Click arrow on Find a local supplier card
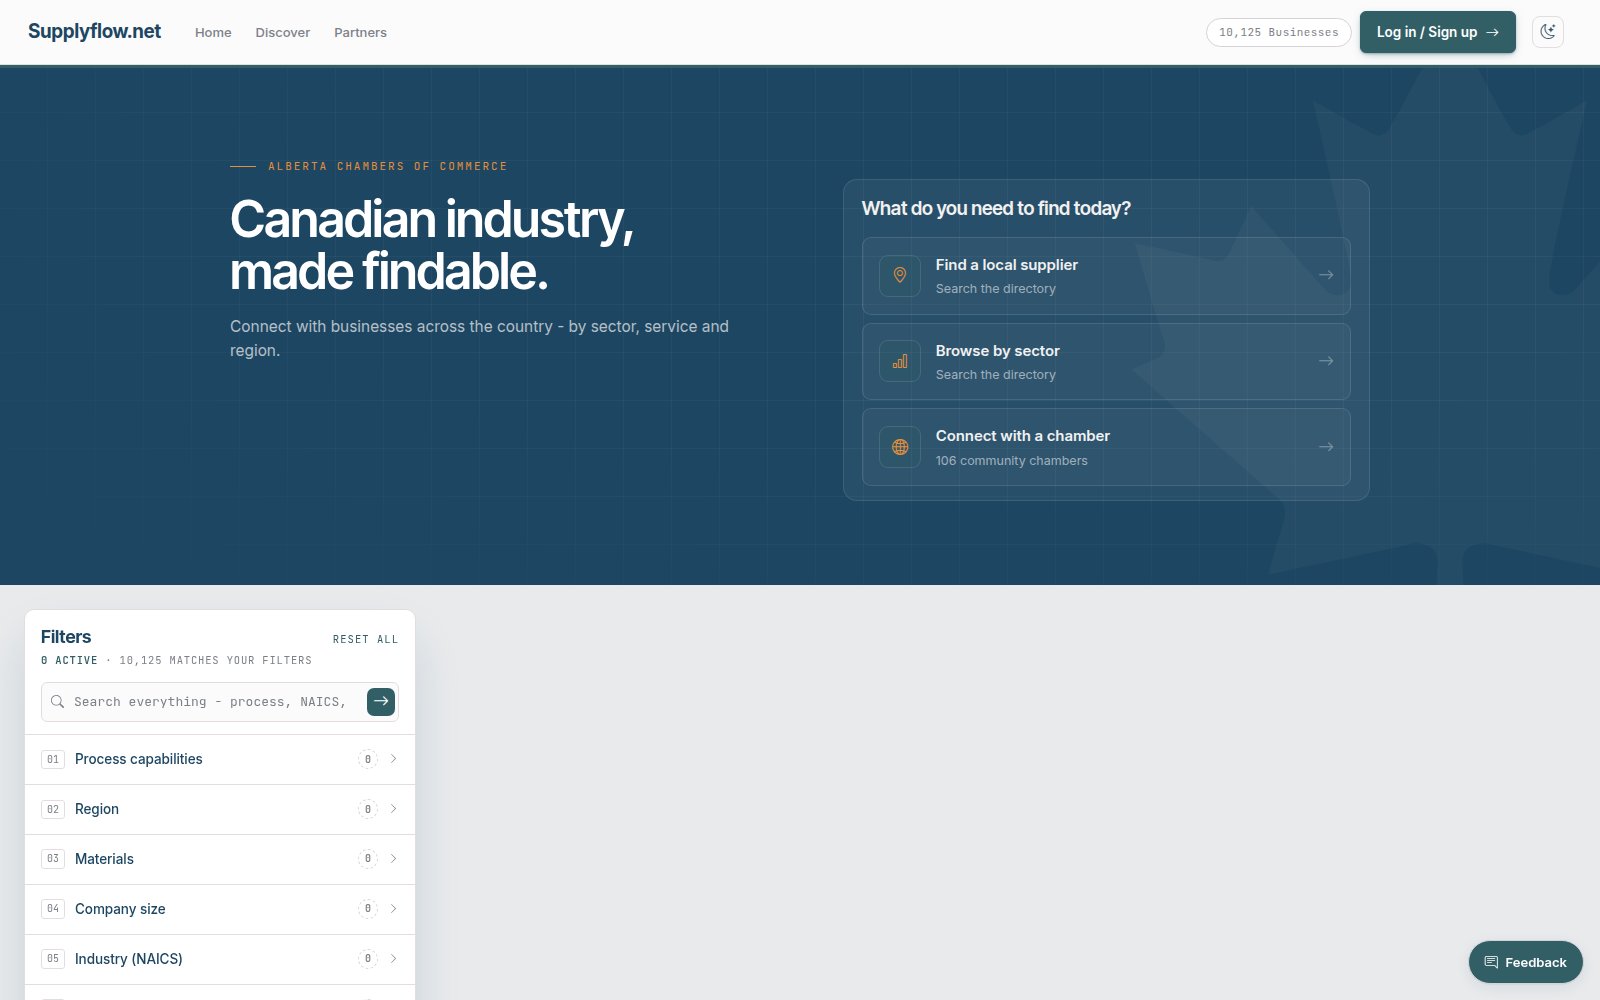The image size is (1600, 1000). pos(1326,275)
